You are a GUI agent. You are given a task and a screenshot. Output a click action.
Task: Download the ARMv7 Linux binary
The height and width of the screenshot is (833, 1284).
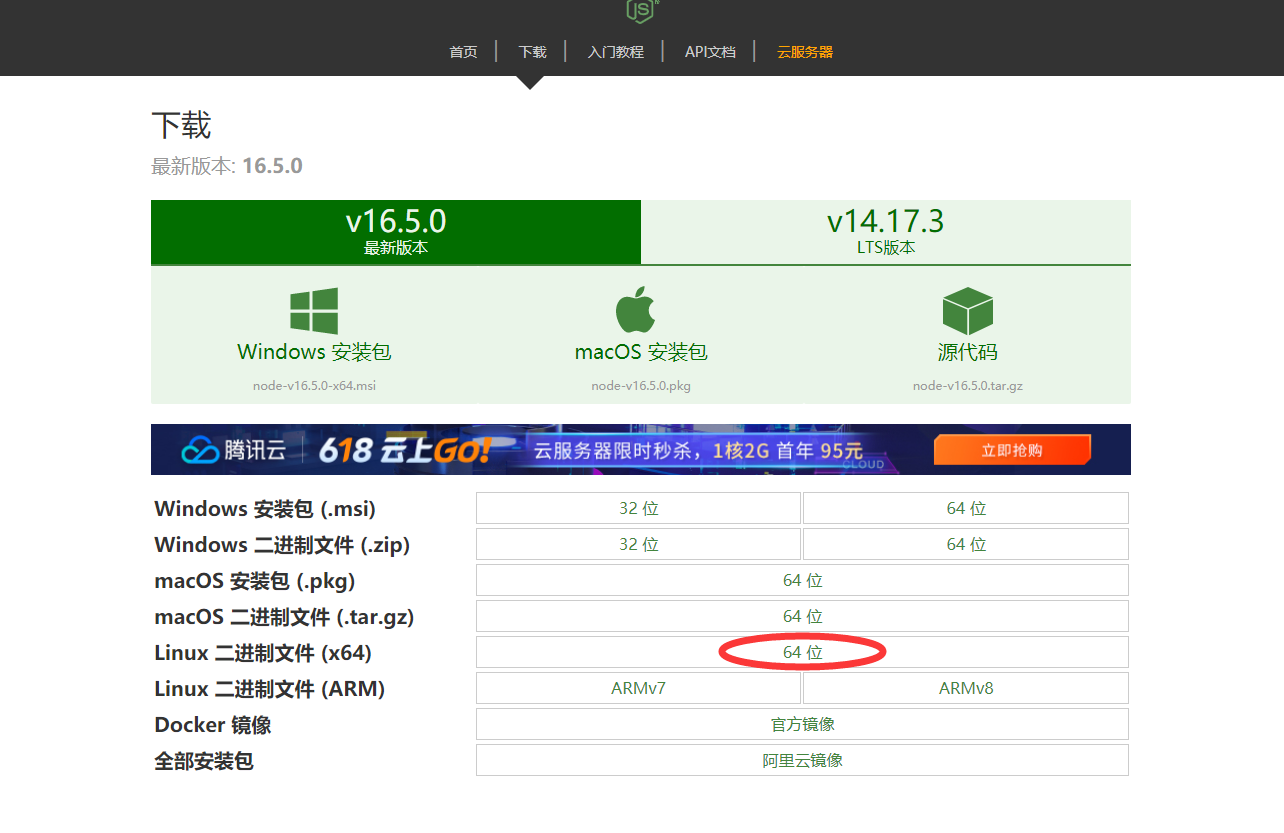pyautogui.click(x=638, y=687)
